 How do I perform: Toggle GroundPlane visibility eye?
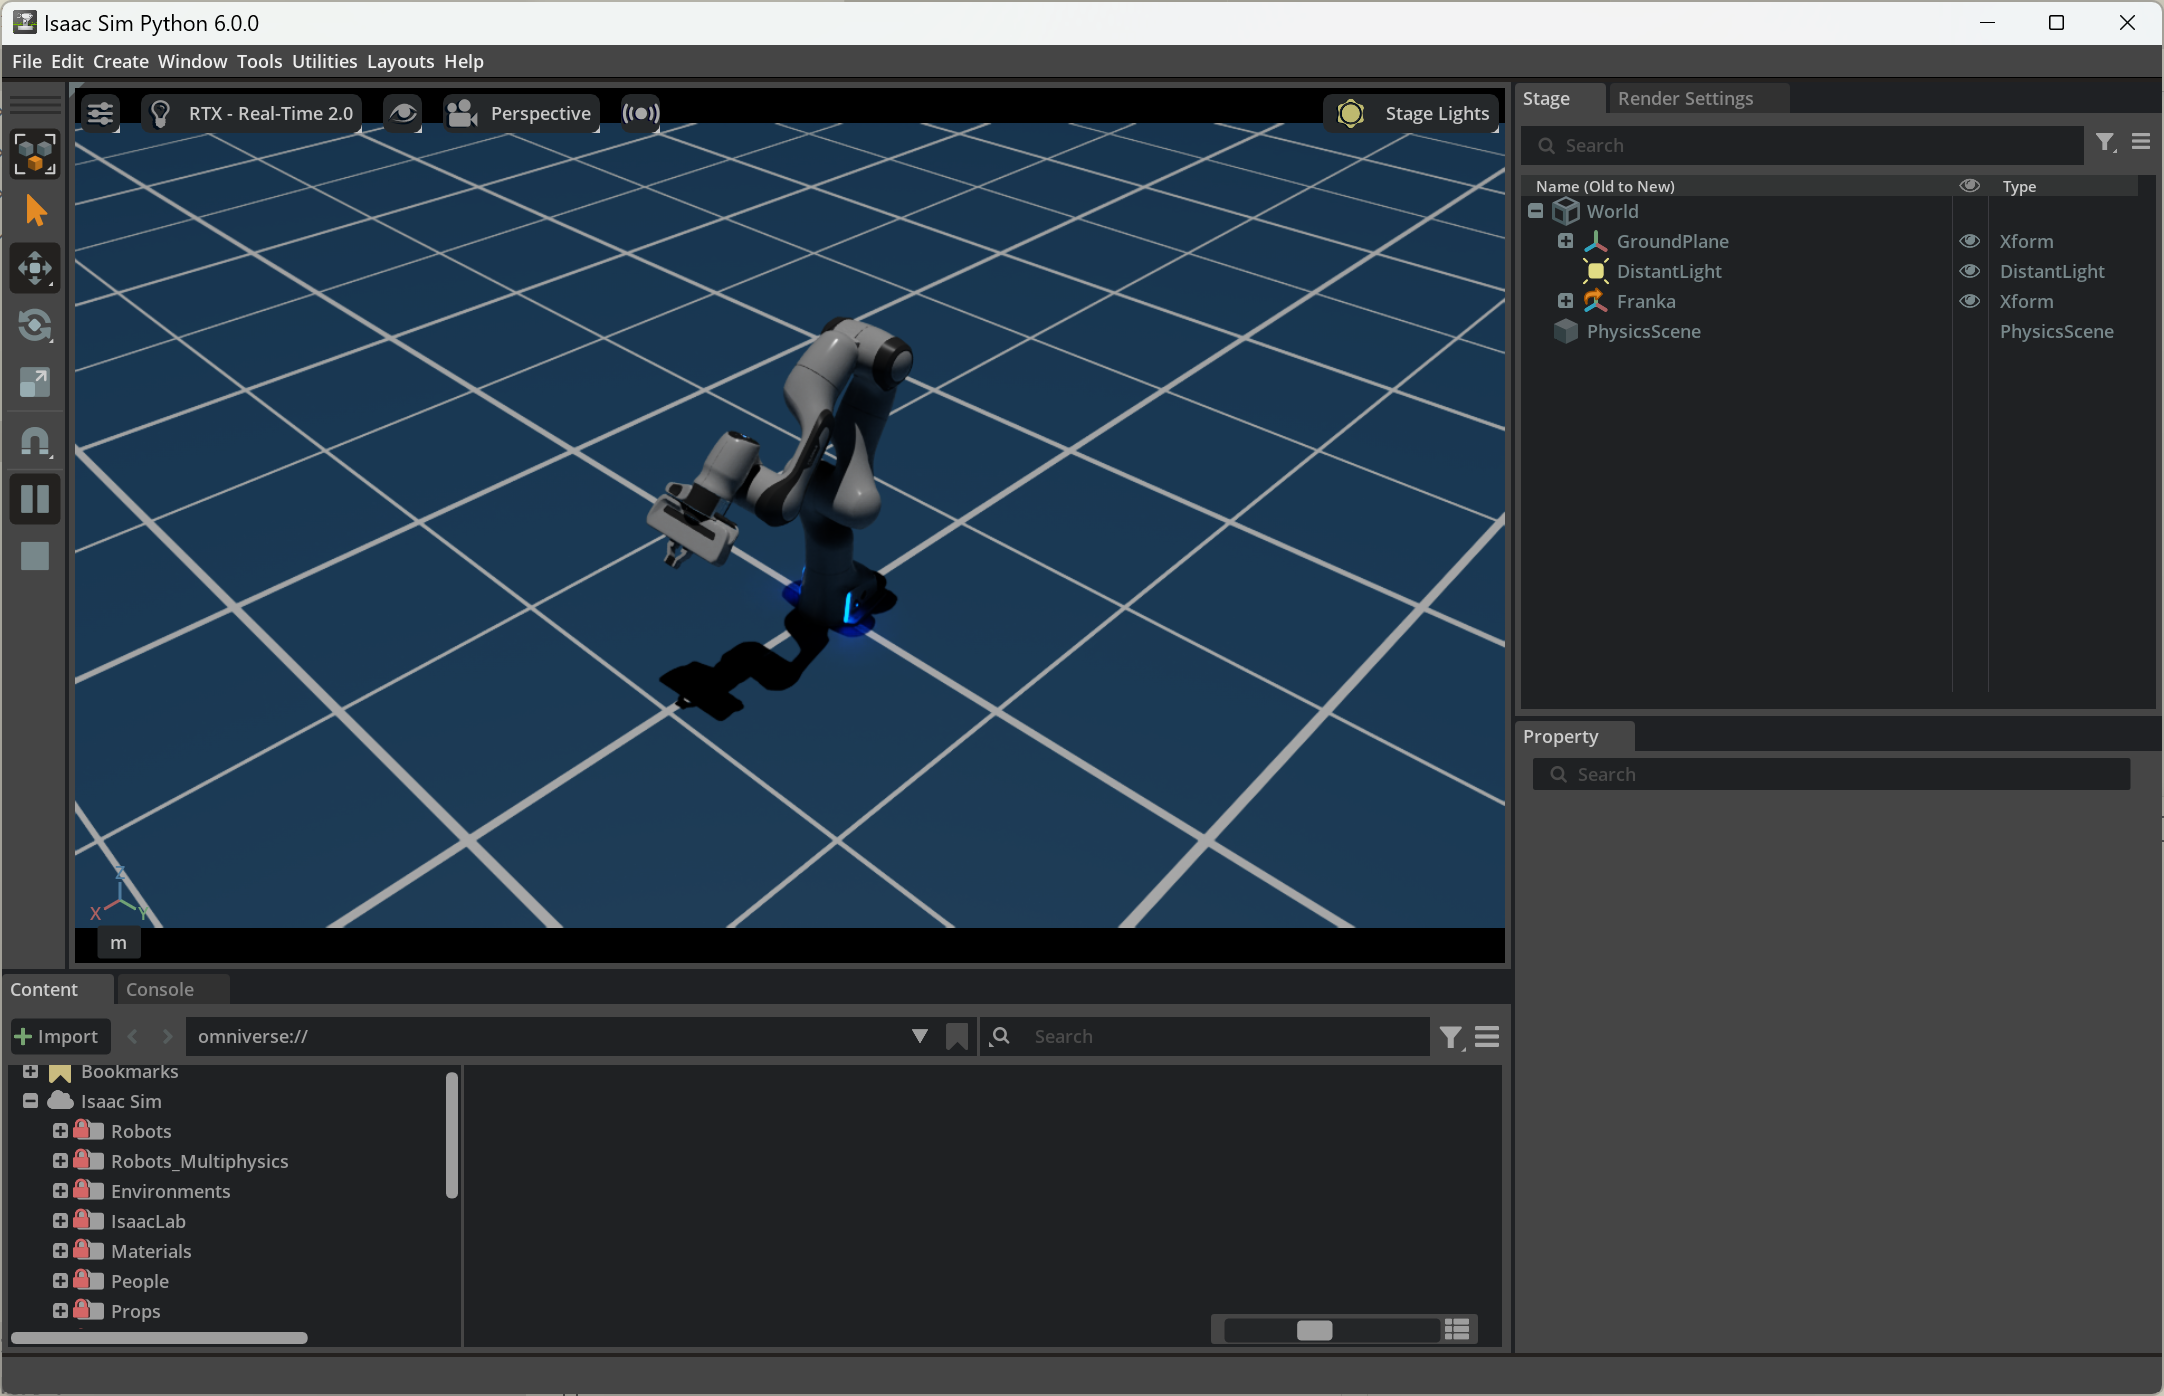pos(1969,241)
